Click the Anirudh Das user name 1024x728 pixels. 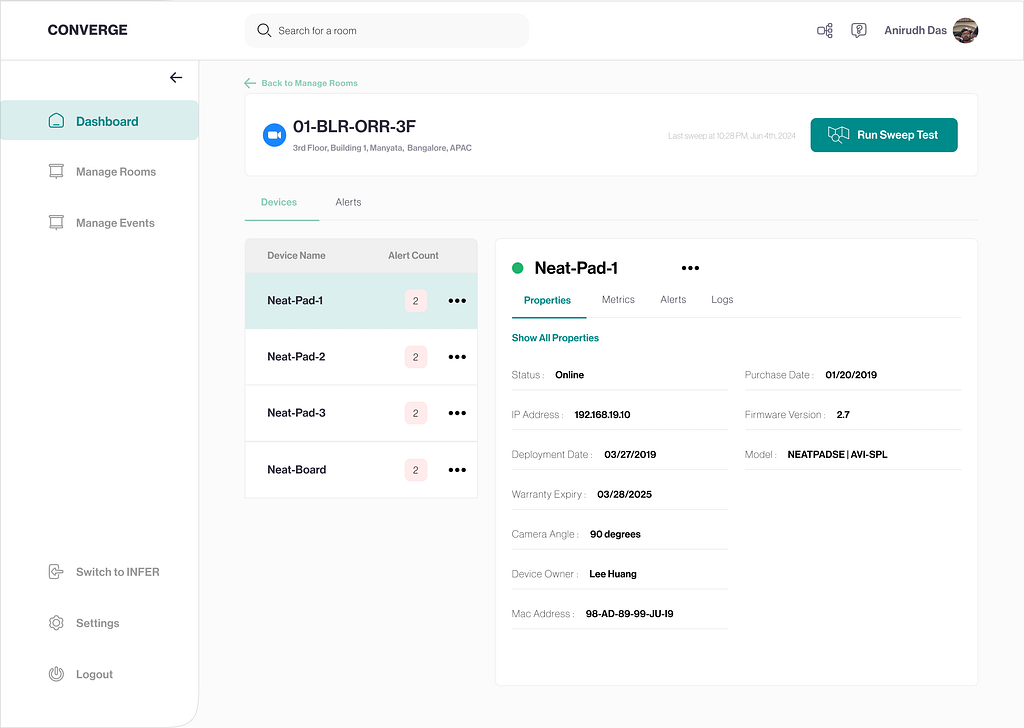(x=915, y=30)
